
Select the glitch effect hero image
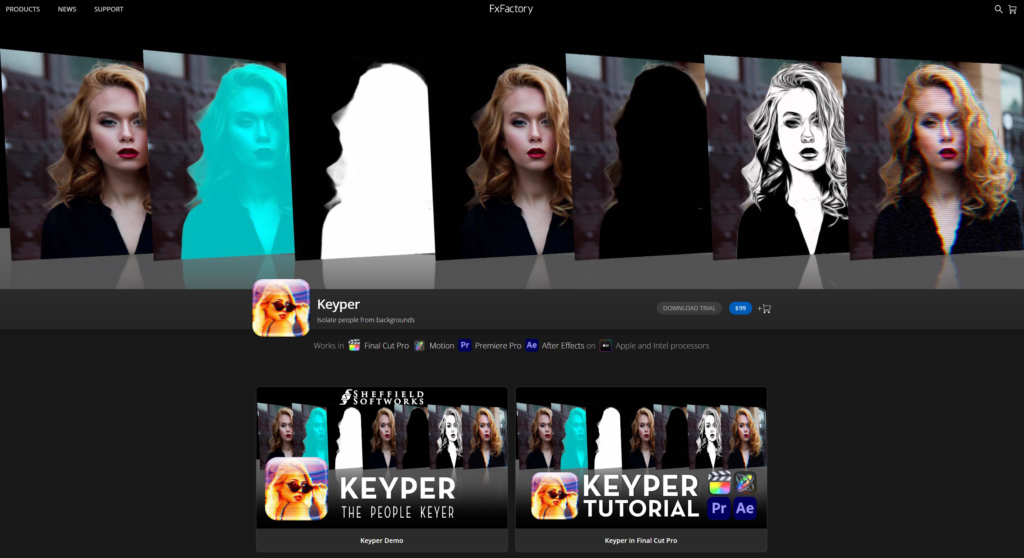[933, 157]
